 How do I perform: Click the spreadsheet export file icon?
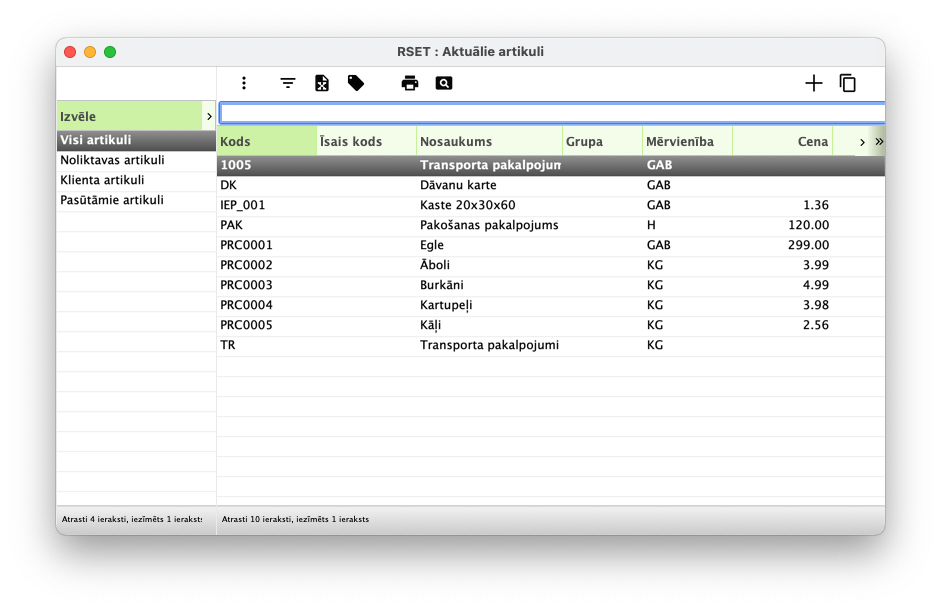click(x=322, y=84)
